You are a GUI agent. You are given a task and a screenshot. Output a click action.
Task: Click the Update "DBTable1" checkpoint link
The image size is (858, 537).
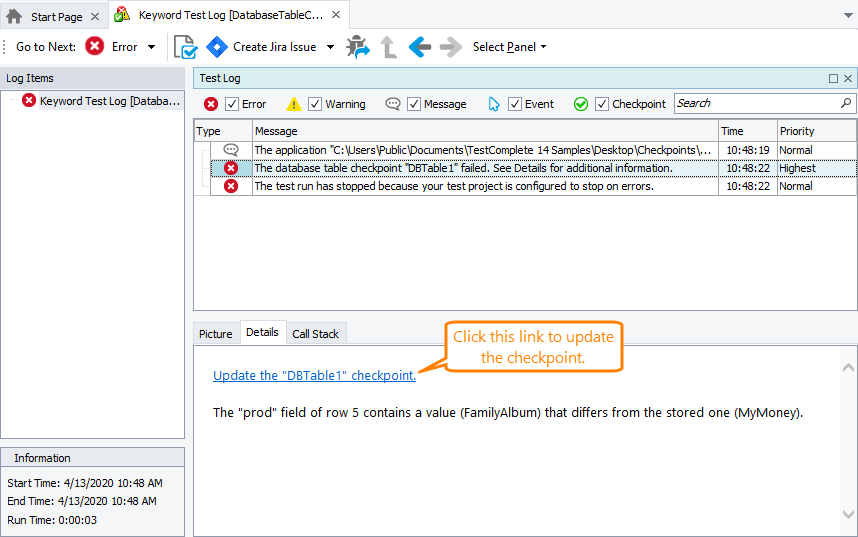pos(314,376)
